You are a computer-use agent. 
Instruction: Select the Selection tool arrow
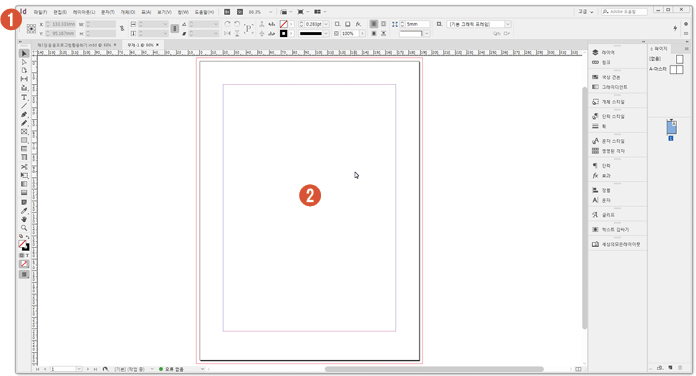point(24,54)
